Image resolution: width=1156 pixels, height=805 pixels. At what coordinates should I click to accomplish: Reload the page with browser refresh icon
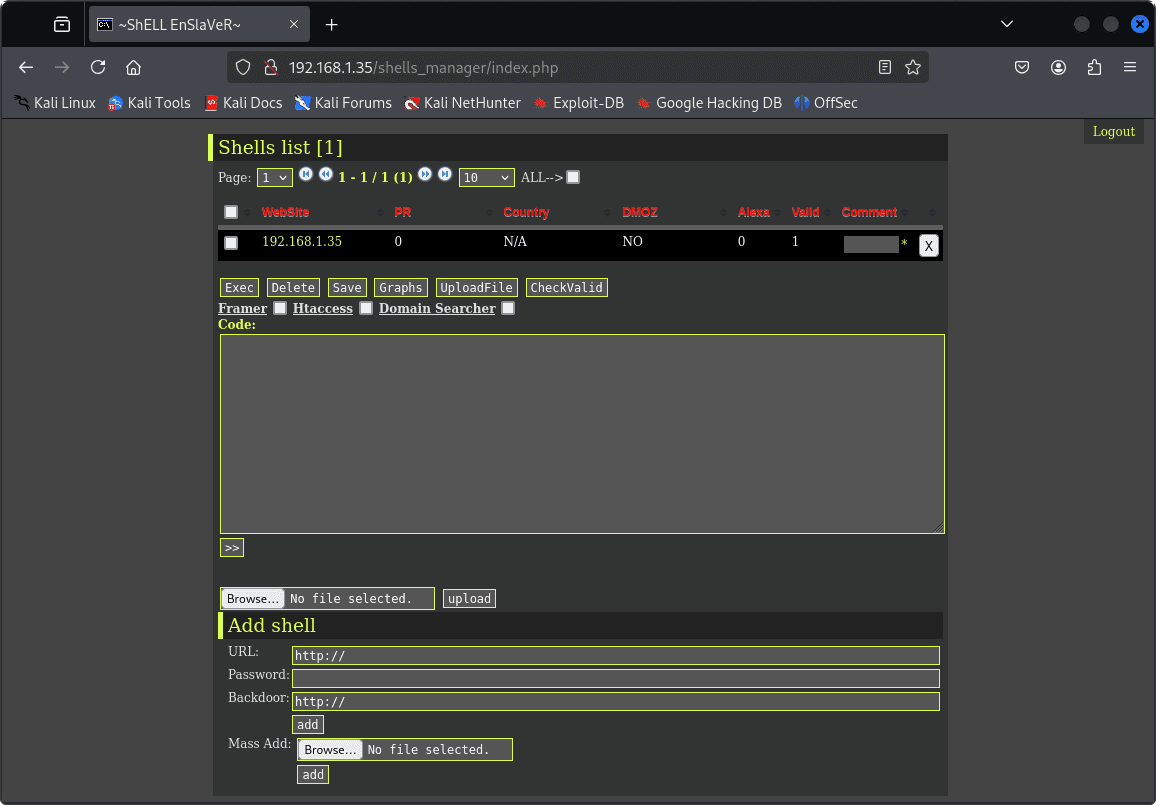[98, 67]
